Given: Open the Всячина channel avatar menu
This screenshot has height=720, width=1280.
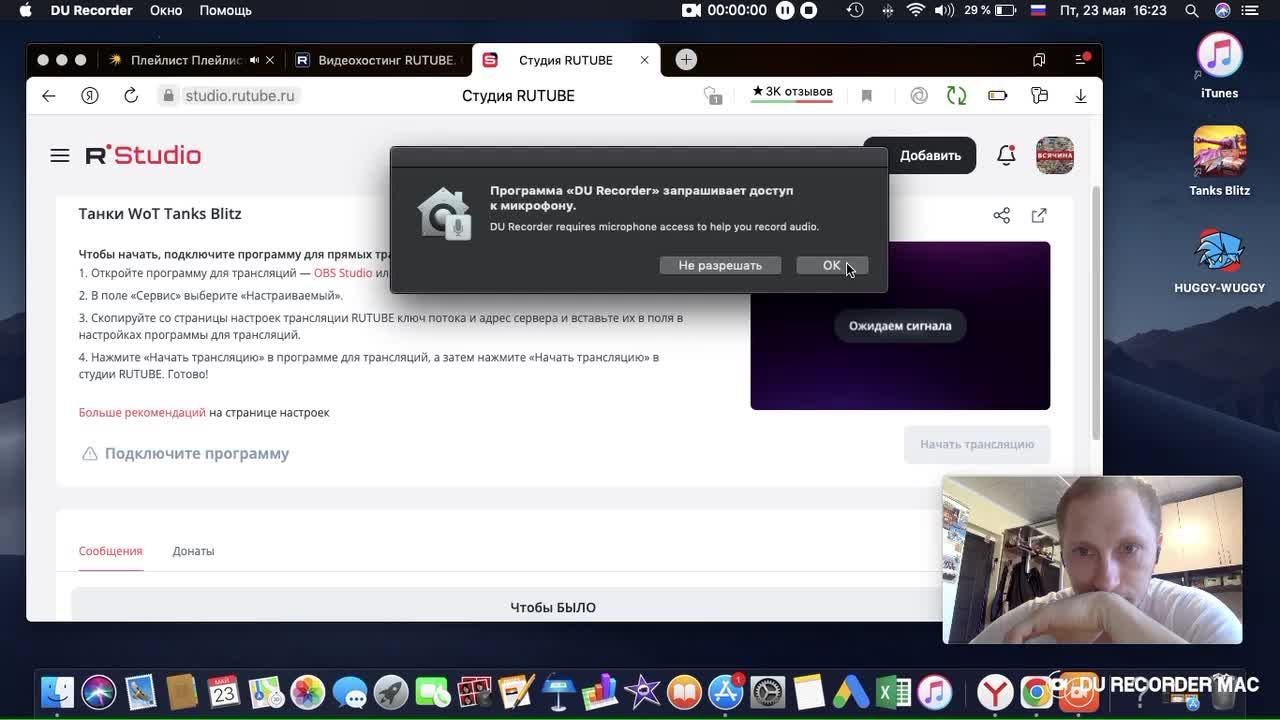Looking at the screenshot, I should click(x=1054, y=155).
